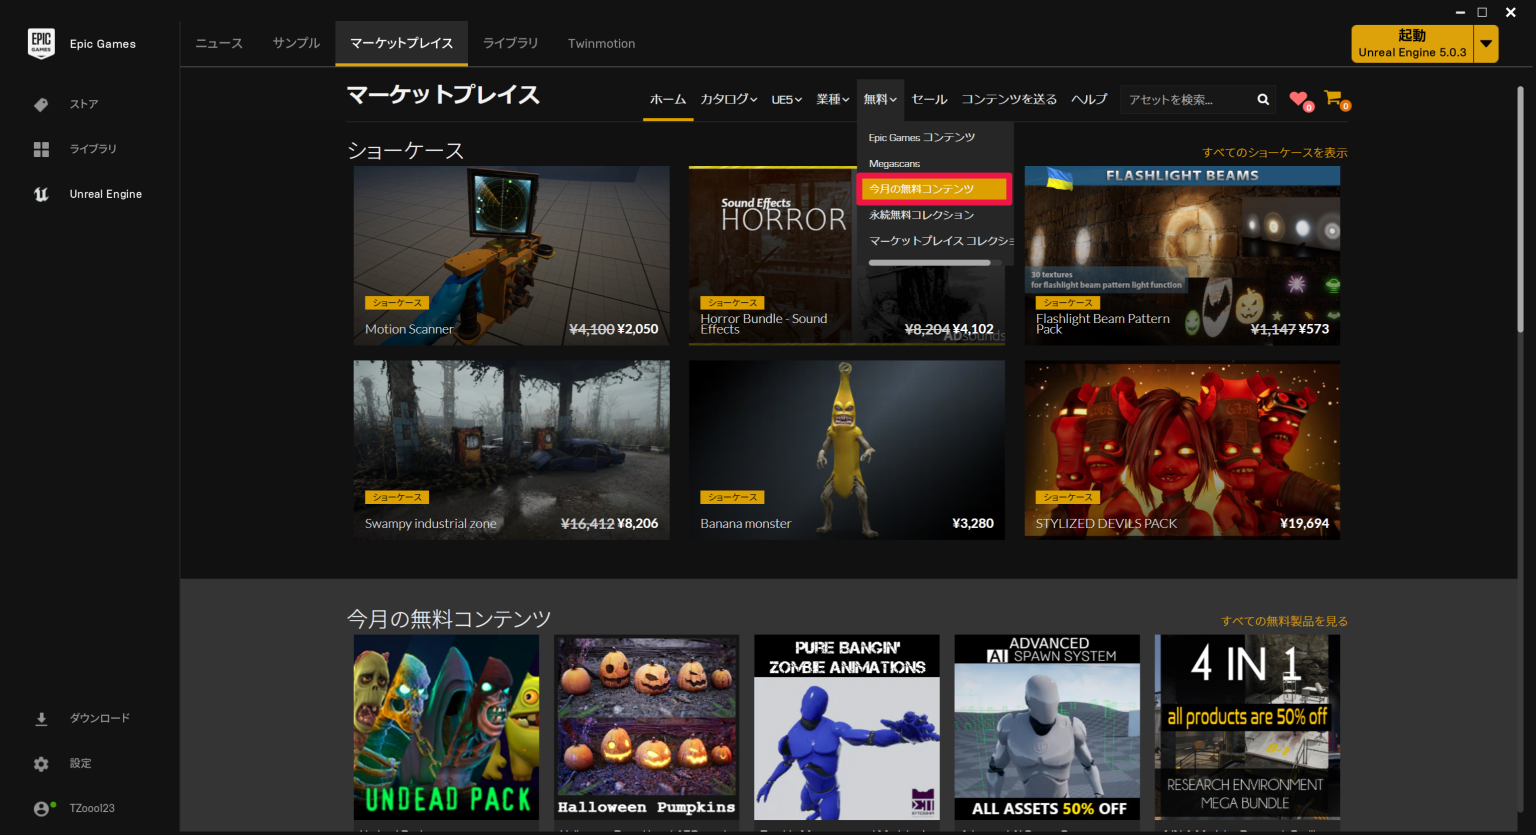Open the UE5 dropdown menu
Image resolution: width=1536 pixels, height=835 pixels.
(x=786, y=99)
